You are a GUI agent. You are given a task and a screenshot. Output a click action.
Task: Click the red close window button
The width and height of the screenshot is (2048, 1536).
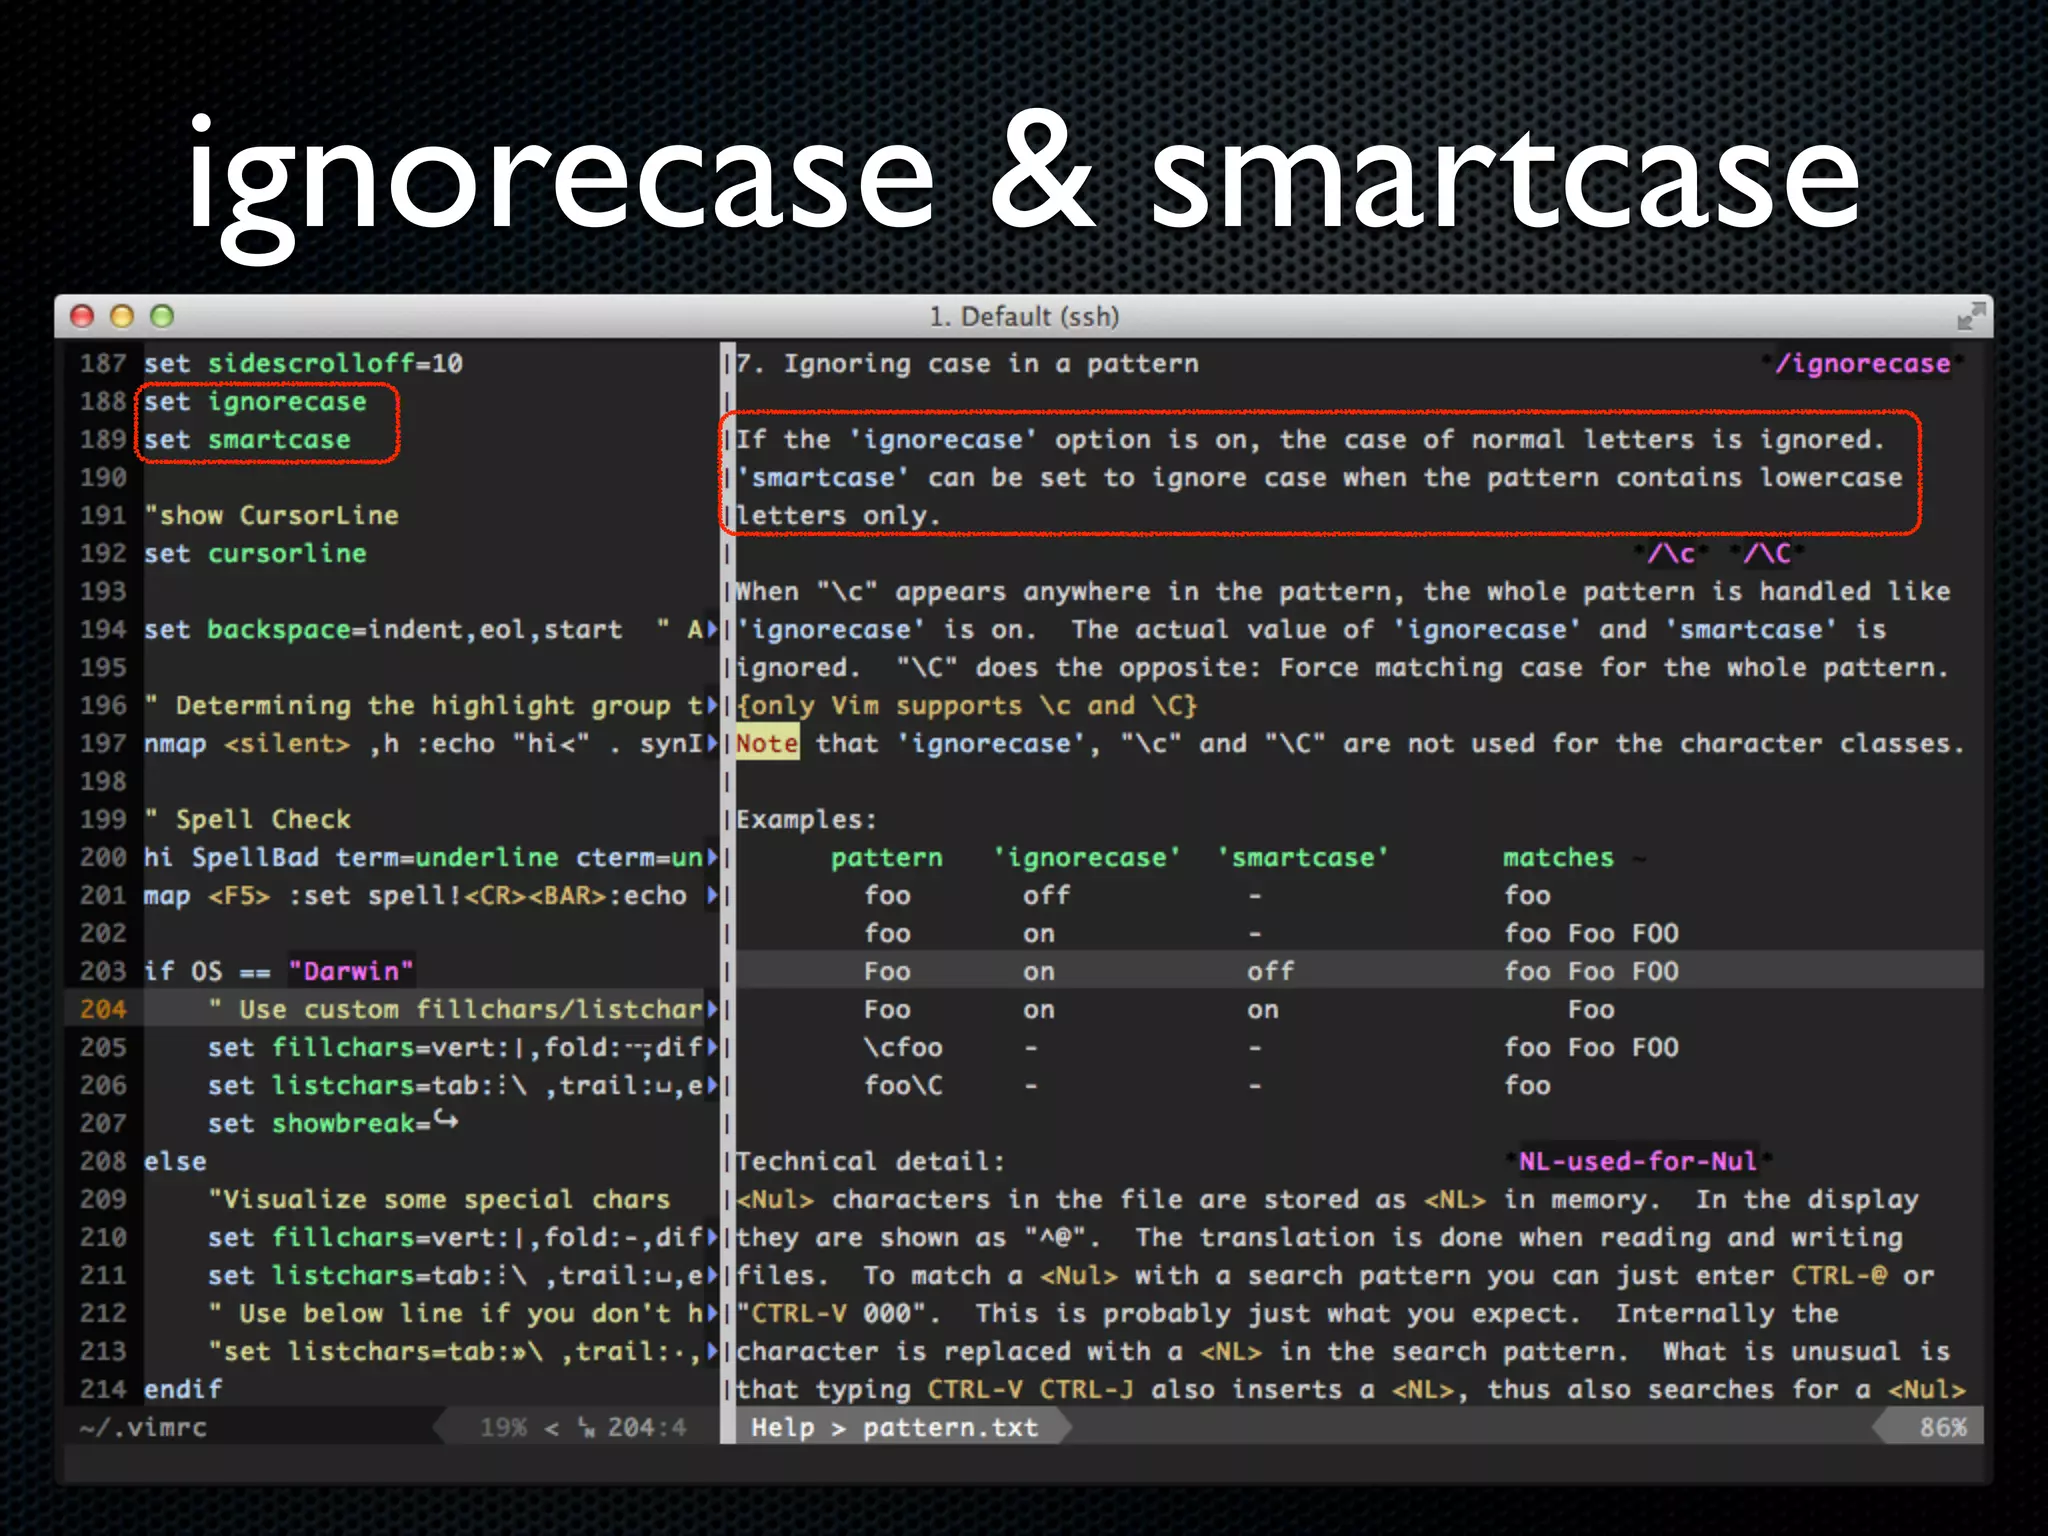click(82, 317)
